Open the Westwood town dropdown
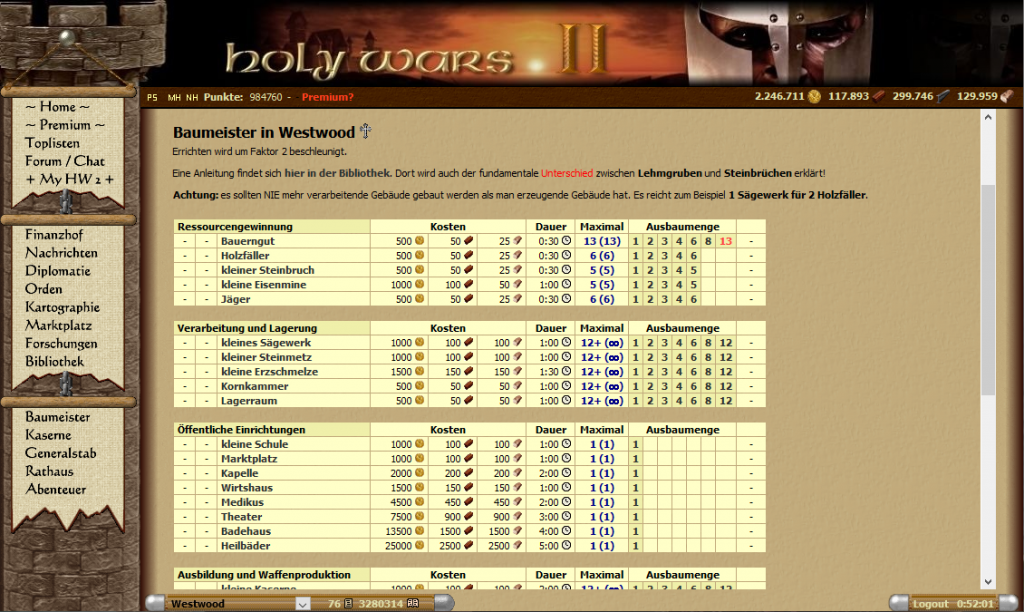This screenshot has height=612, width=1024. click(302, 604)
